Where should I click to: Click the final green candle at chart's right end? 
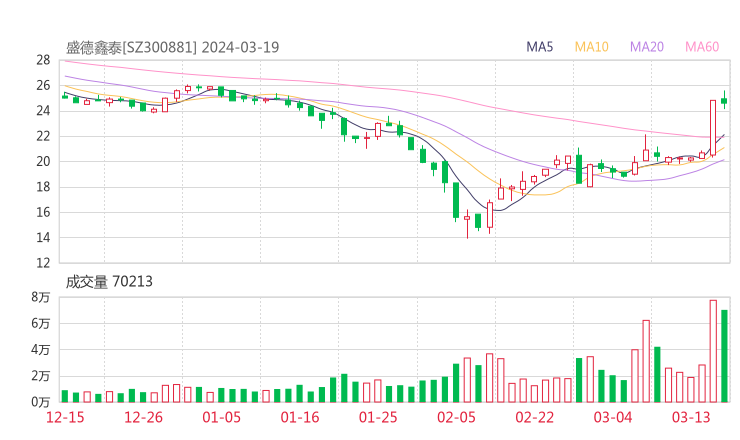pyautogui.click(x=724, y=100)
